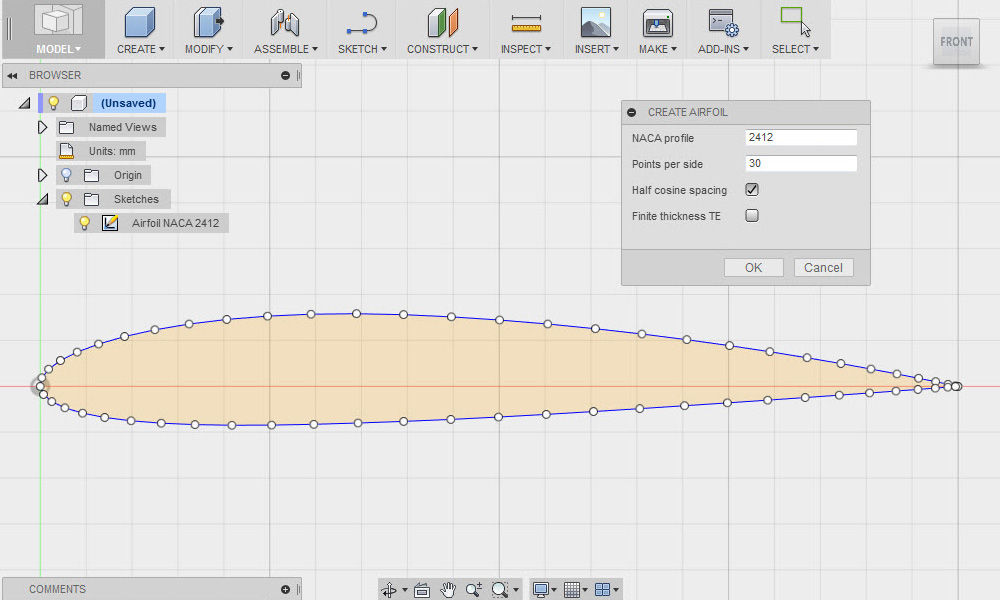
Task: Open the CREATE menu label
Action: point(140,49)
